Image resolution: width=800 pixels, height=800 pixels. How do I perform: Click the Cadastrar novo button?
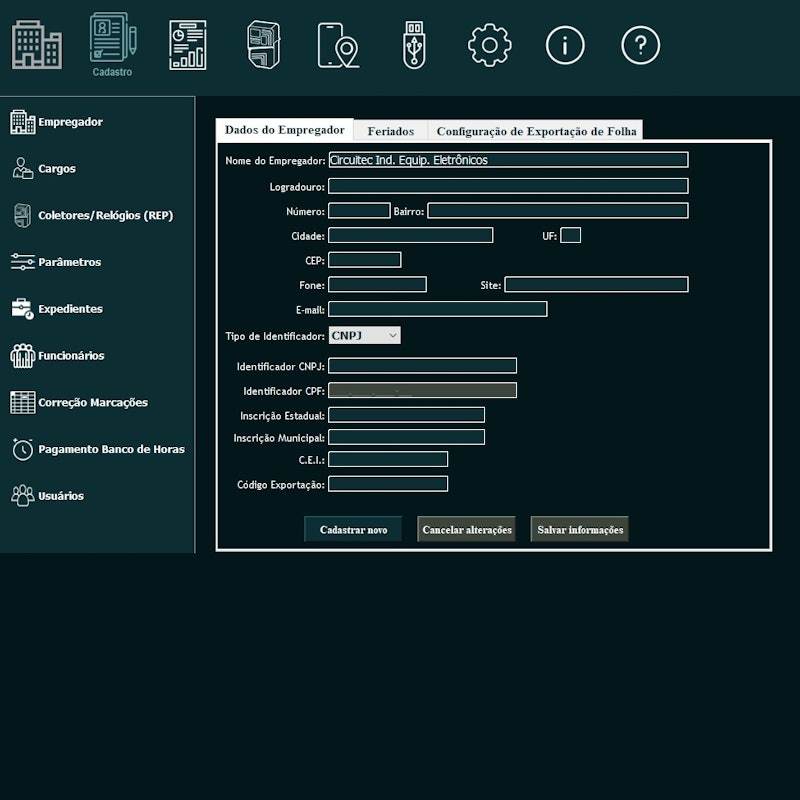(x=353, y=529)
